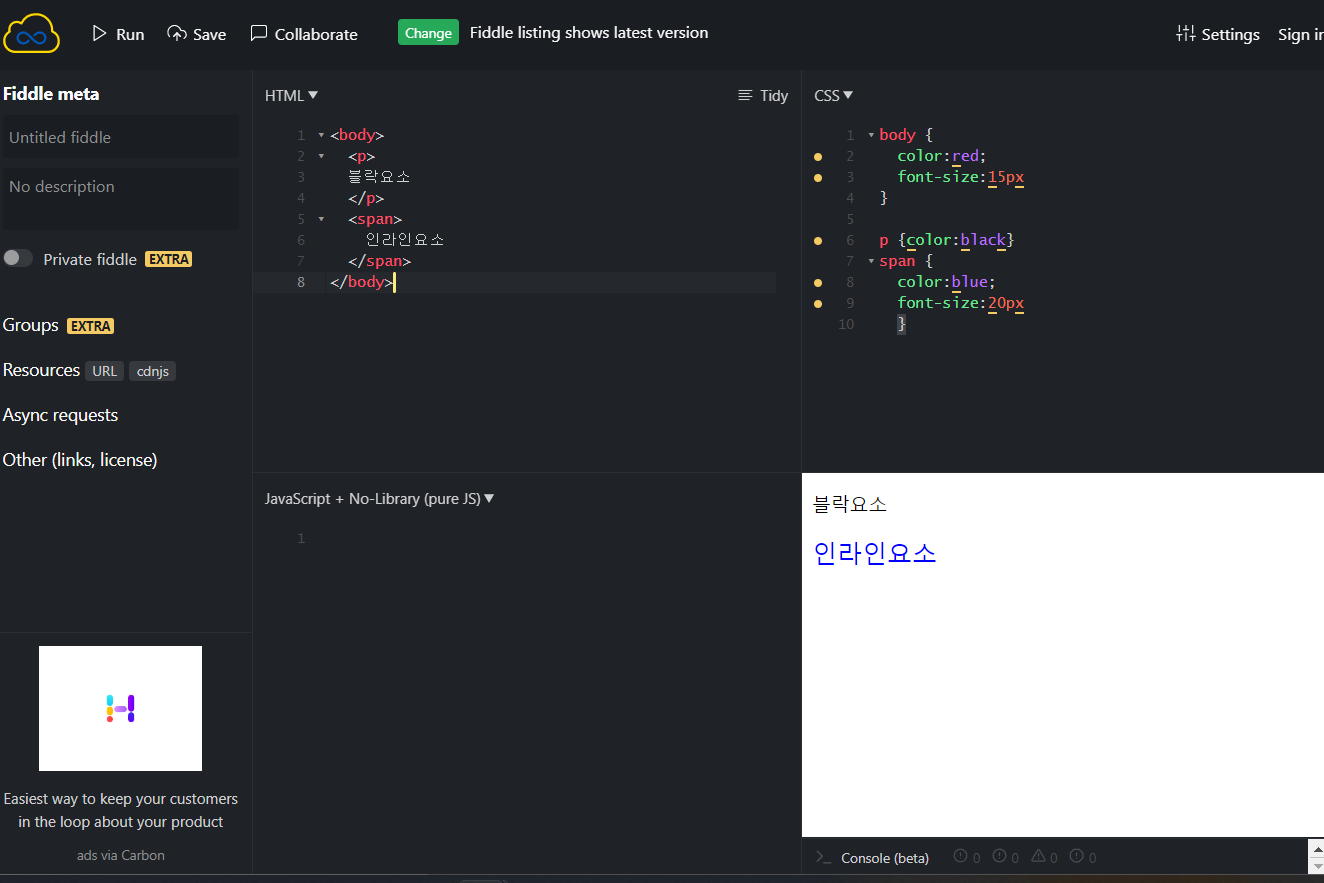
Task: Click the JSFiddle cloud logo
Action: pos(32,33)
